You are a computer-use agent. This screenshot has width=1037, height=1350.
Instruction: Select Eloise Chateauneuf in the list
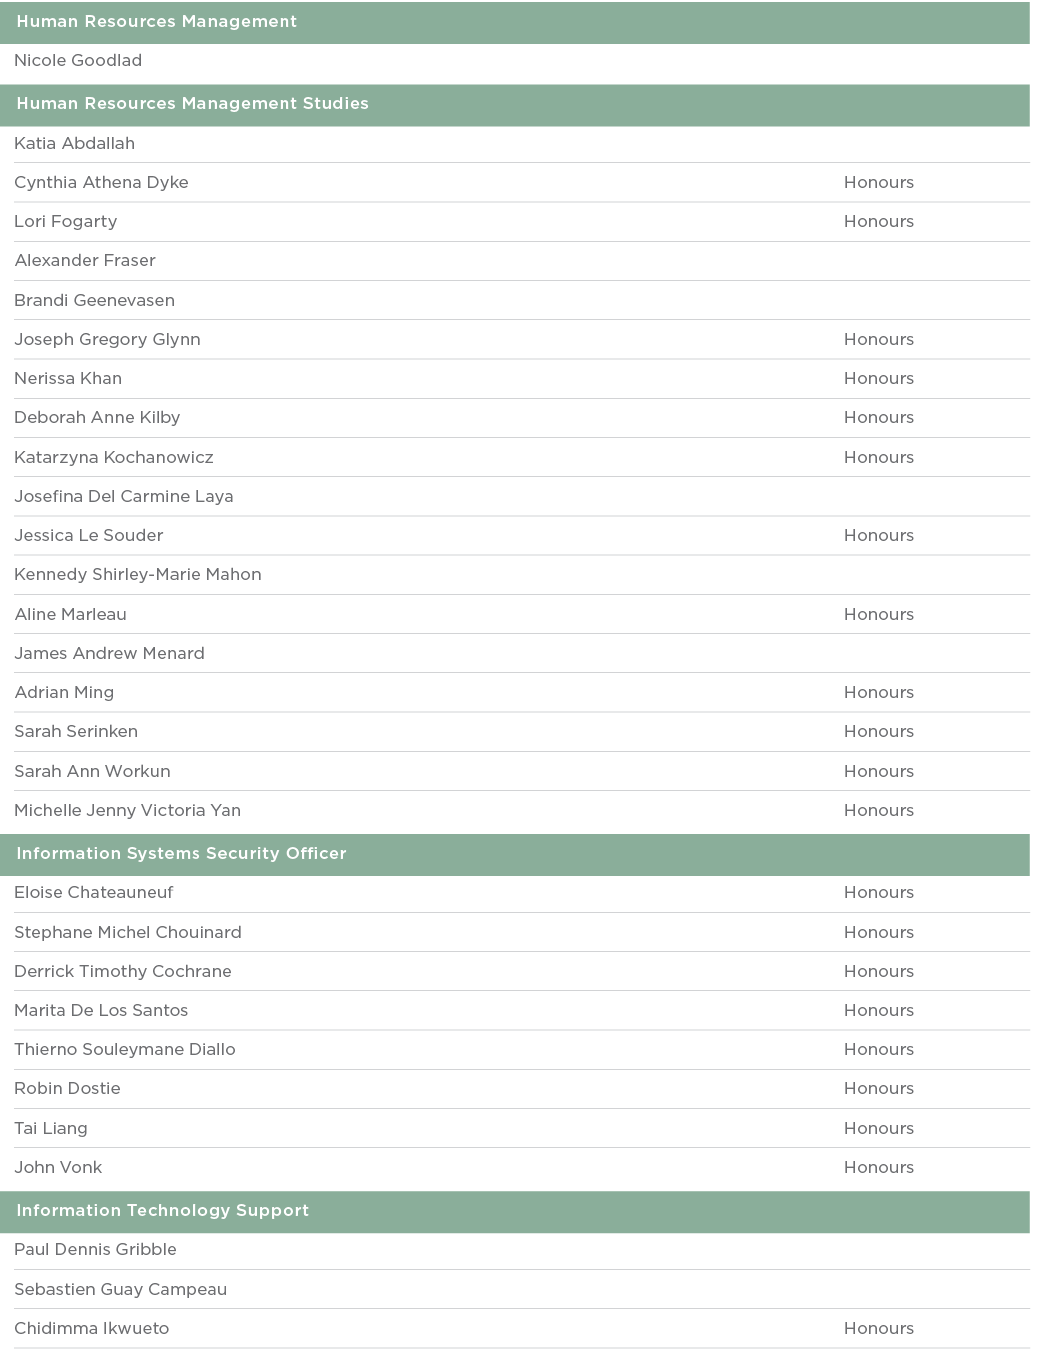94,893
